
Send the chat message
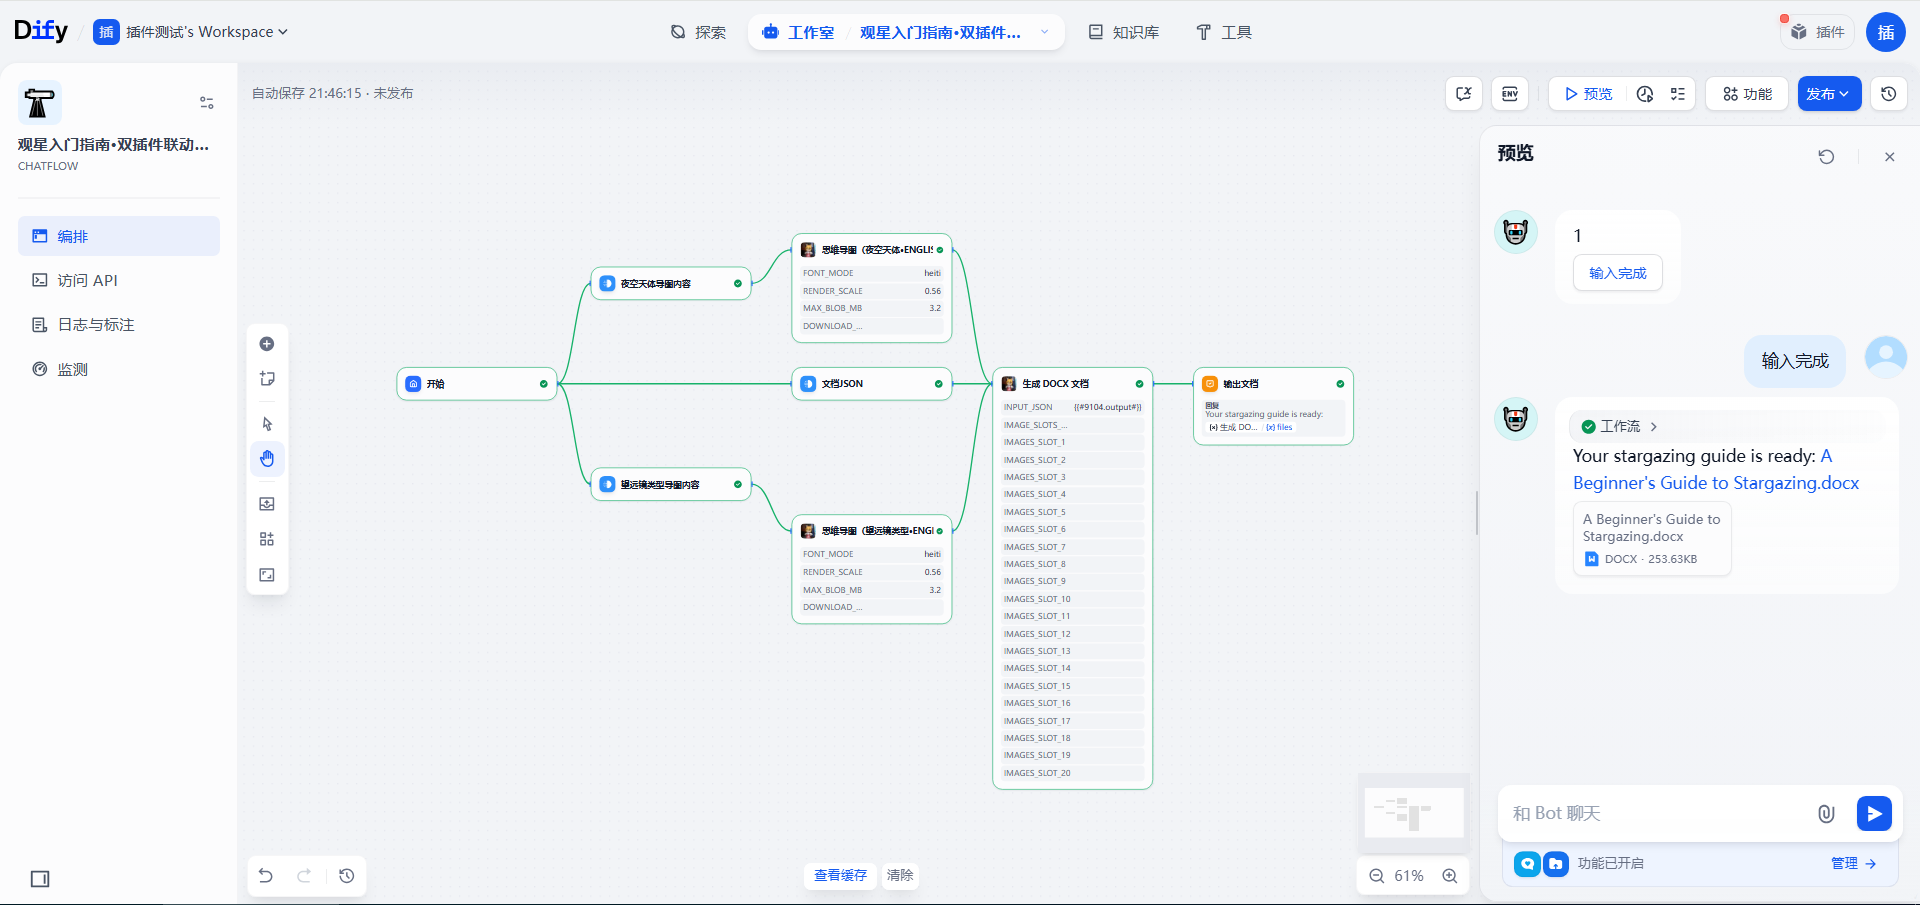[x=1874, y=814]
